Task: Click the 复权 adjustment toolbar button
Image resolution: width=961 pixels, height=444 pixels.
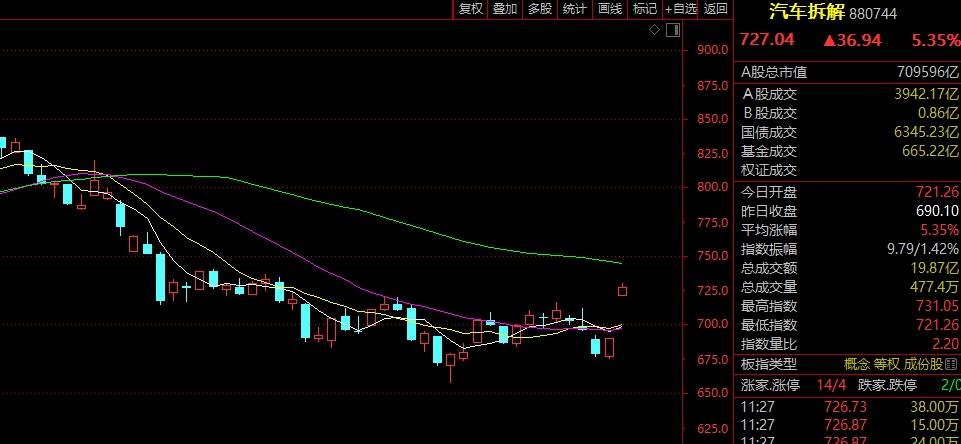Action: [470, 9]
